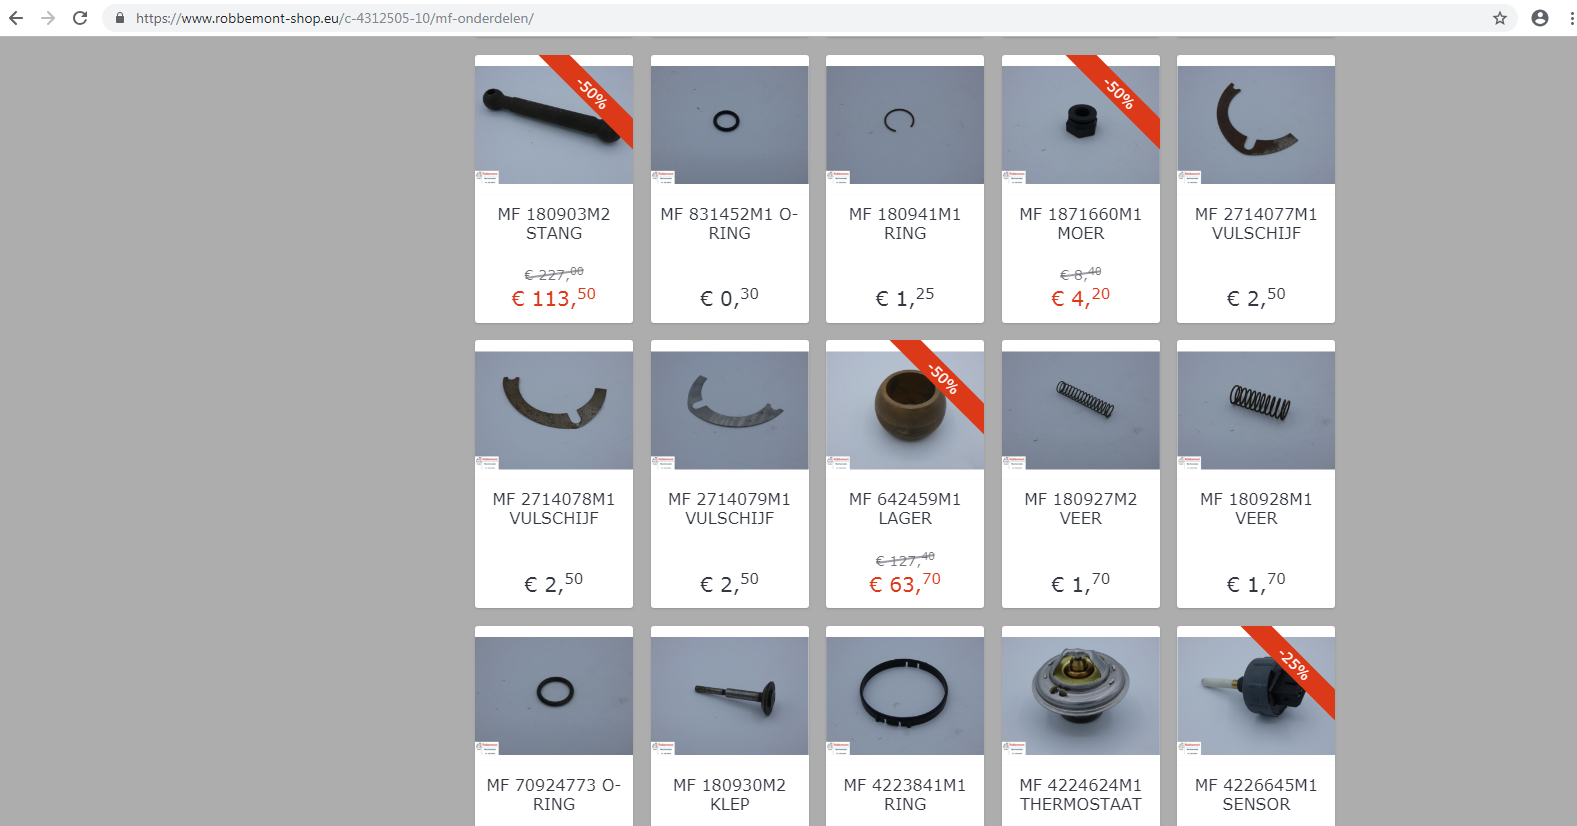
Task: Click the -50% badge on MF 180903M2 STANG
Action: point(593,95)
